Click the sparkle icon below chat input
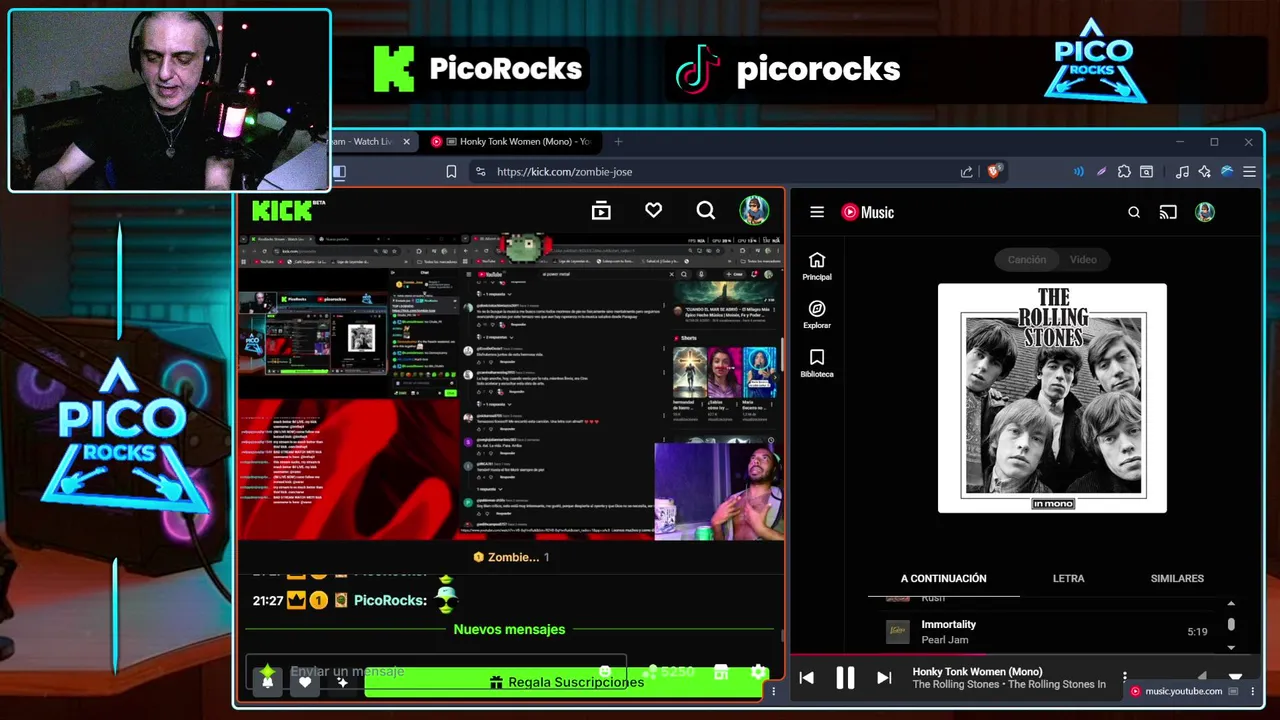 click(342, 682)
